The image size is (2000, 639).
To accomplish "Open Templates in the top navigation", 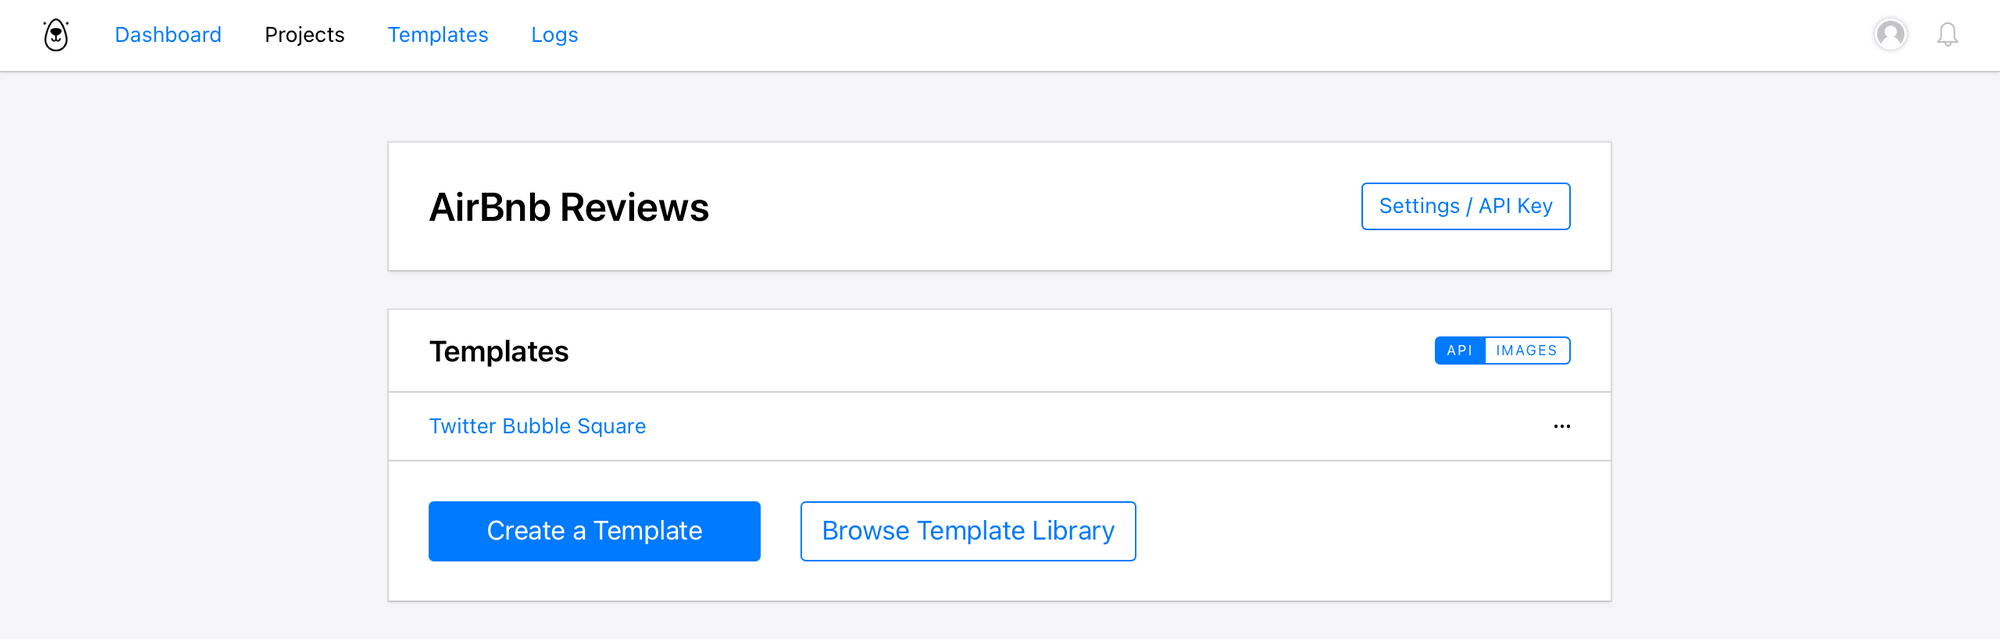I will (x=438, y=35).
